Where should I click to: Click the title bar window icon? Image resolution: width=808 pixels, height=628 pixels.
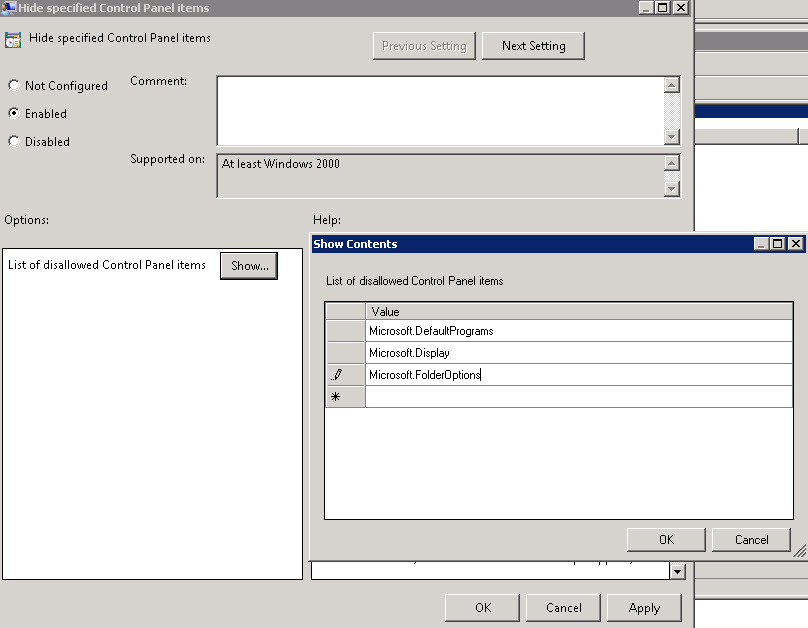coord(9,8)
